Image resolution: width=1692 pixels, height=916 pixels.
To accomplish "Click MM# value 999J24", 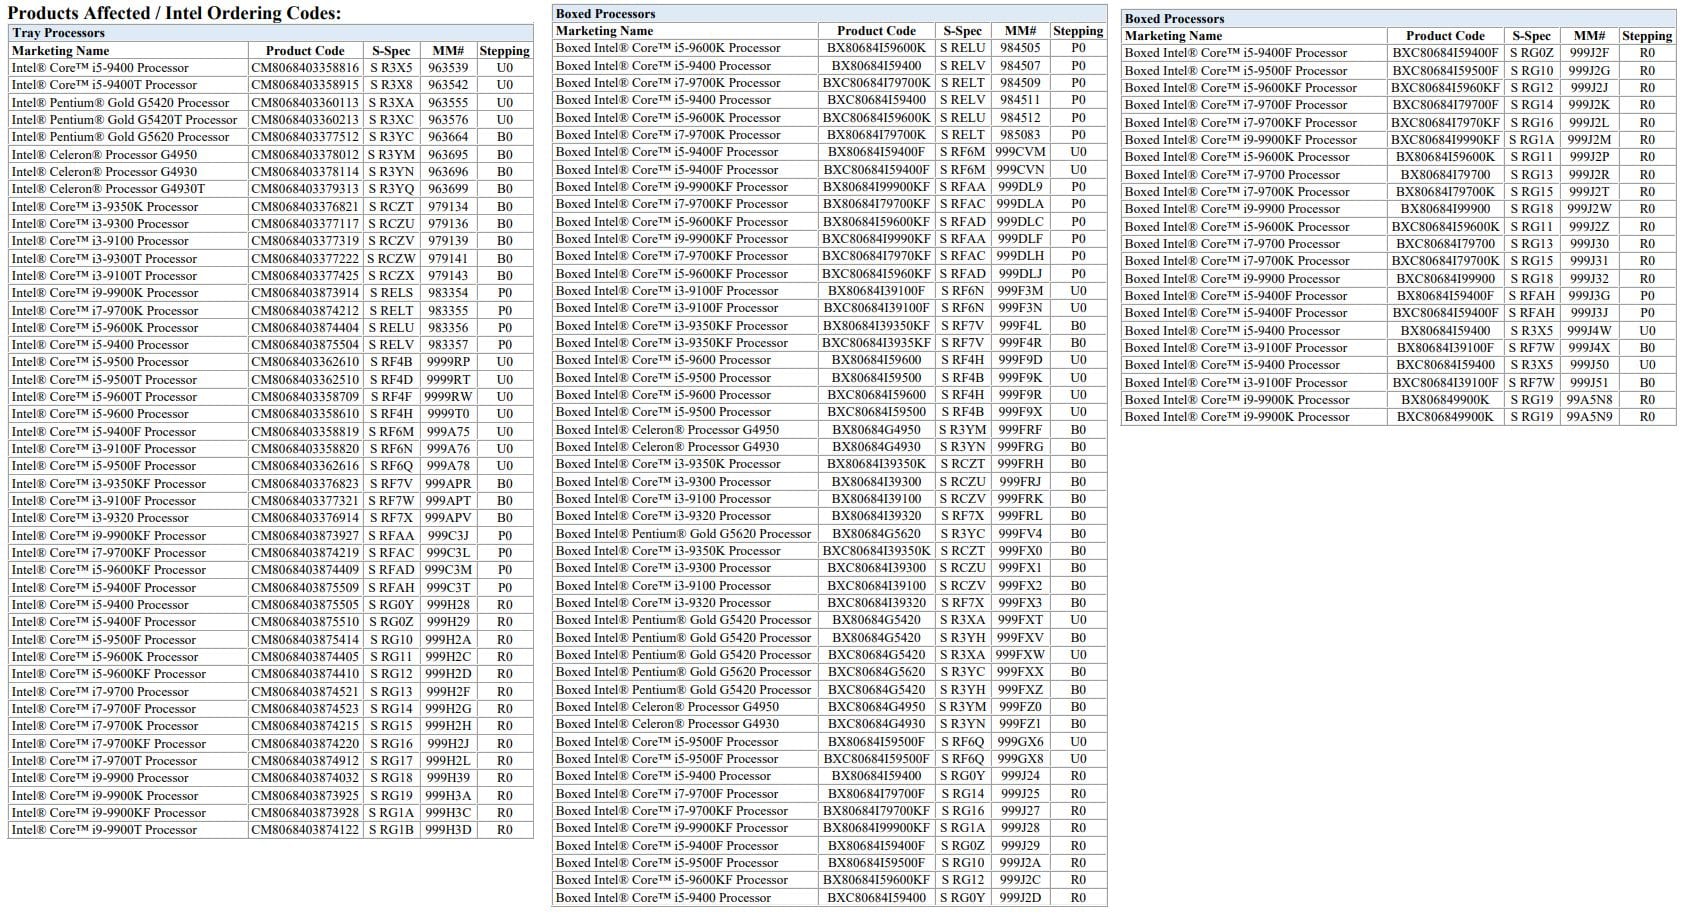I will coord(1020,776).
